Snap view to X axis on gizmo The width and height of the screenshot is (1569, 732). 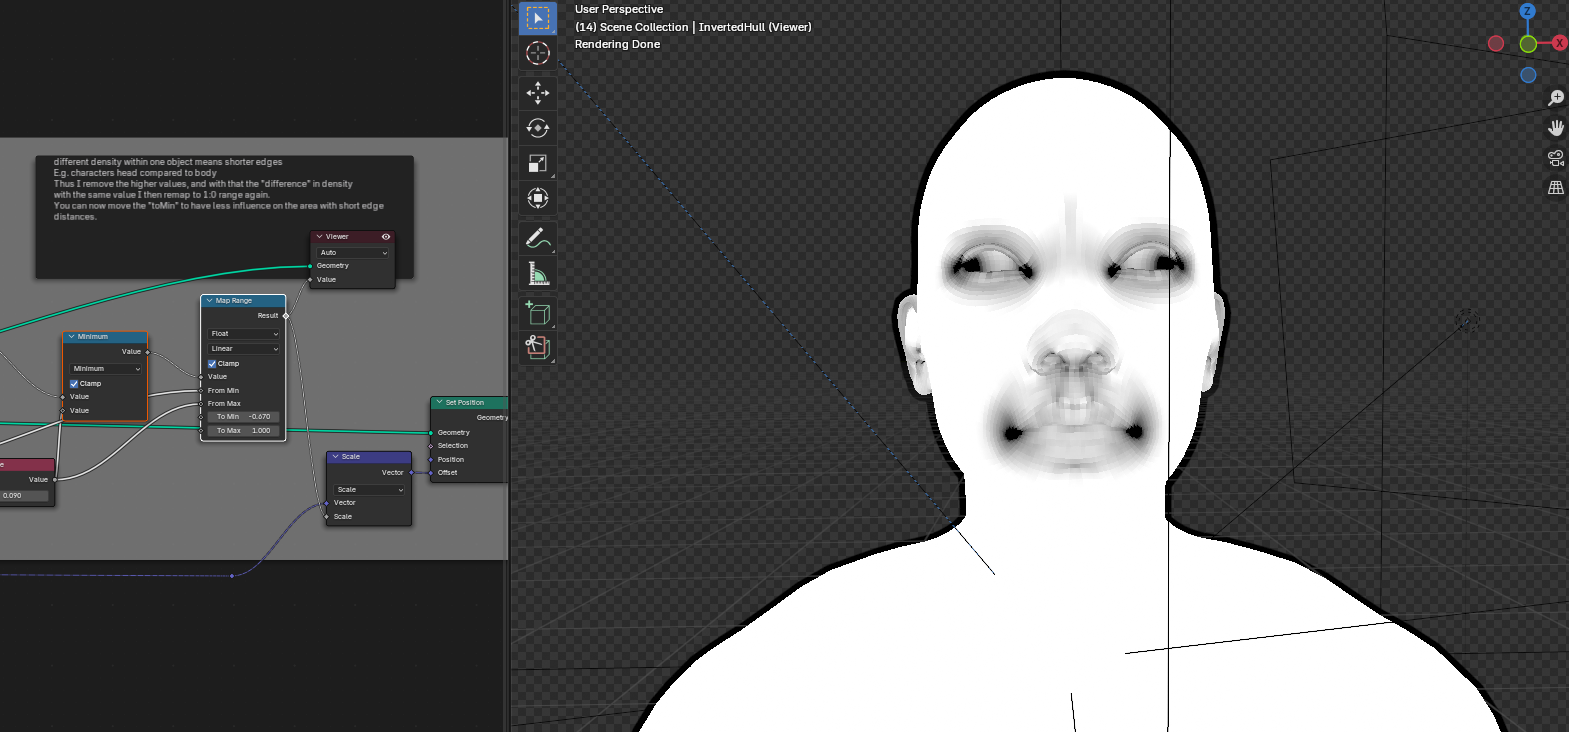click(x=1559, y=43)
